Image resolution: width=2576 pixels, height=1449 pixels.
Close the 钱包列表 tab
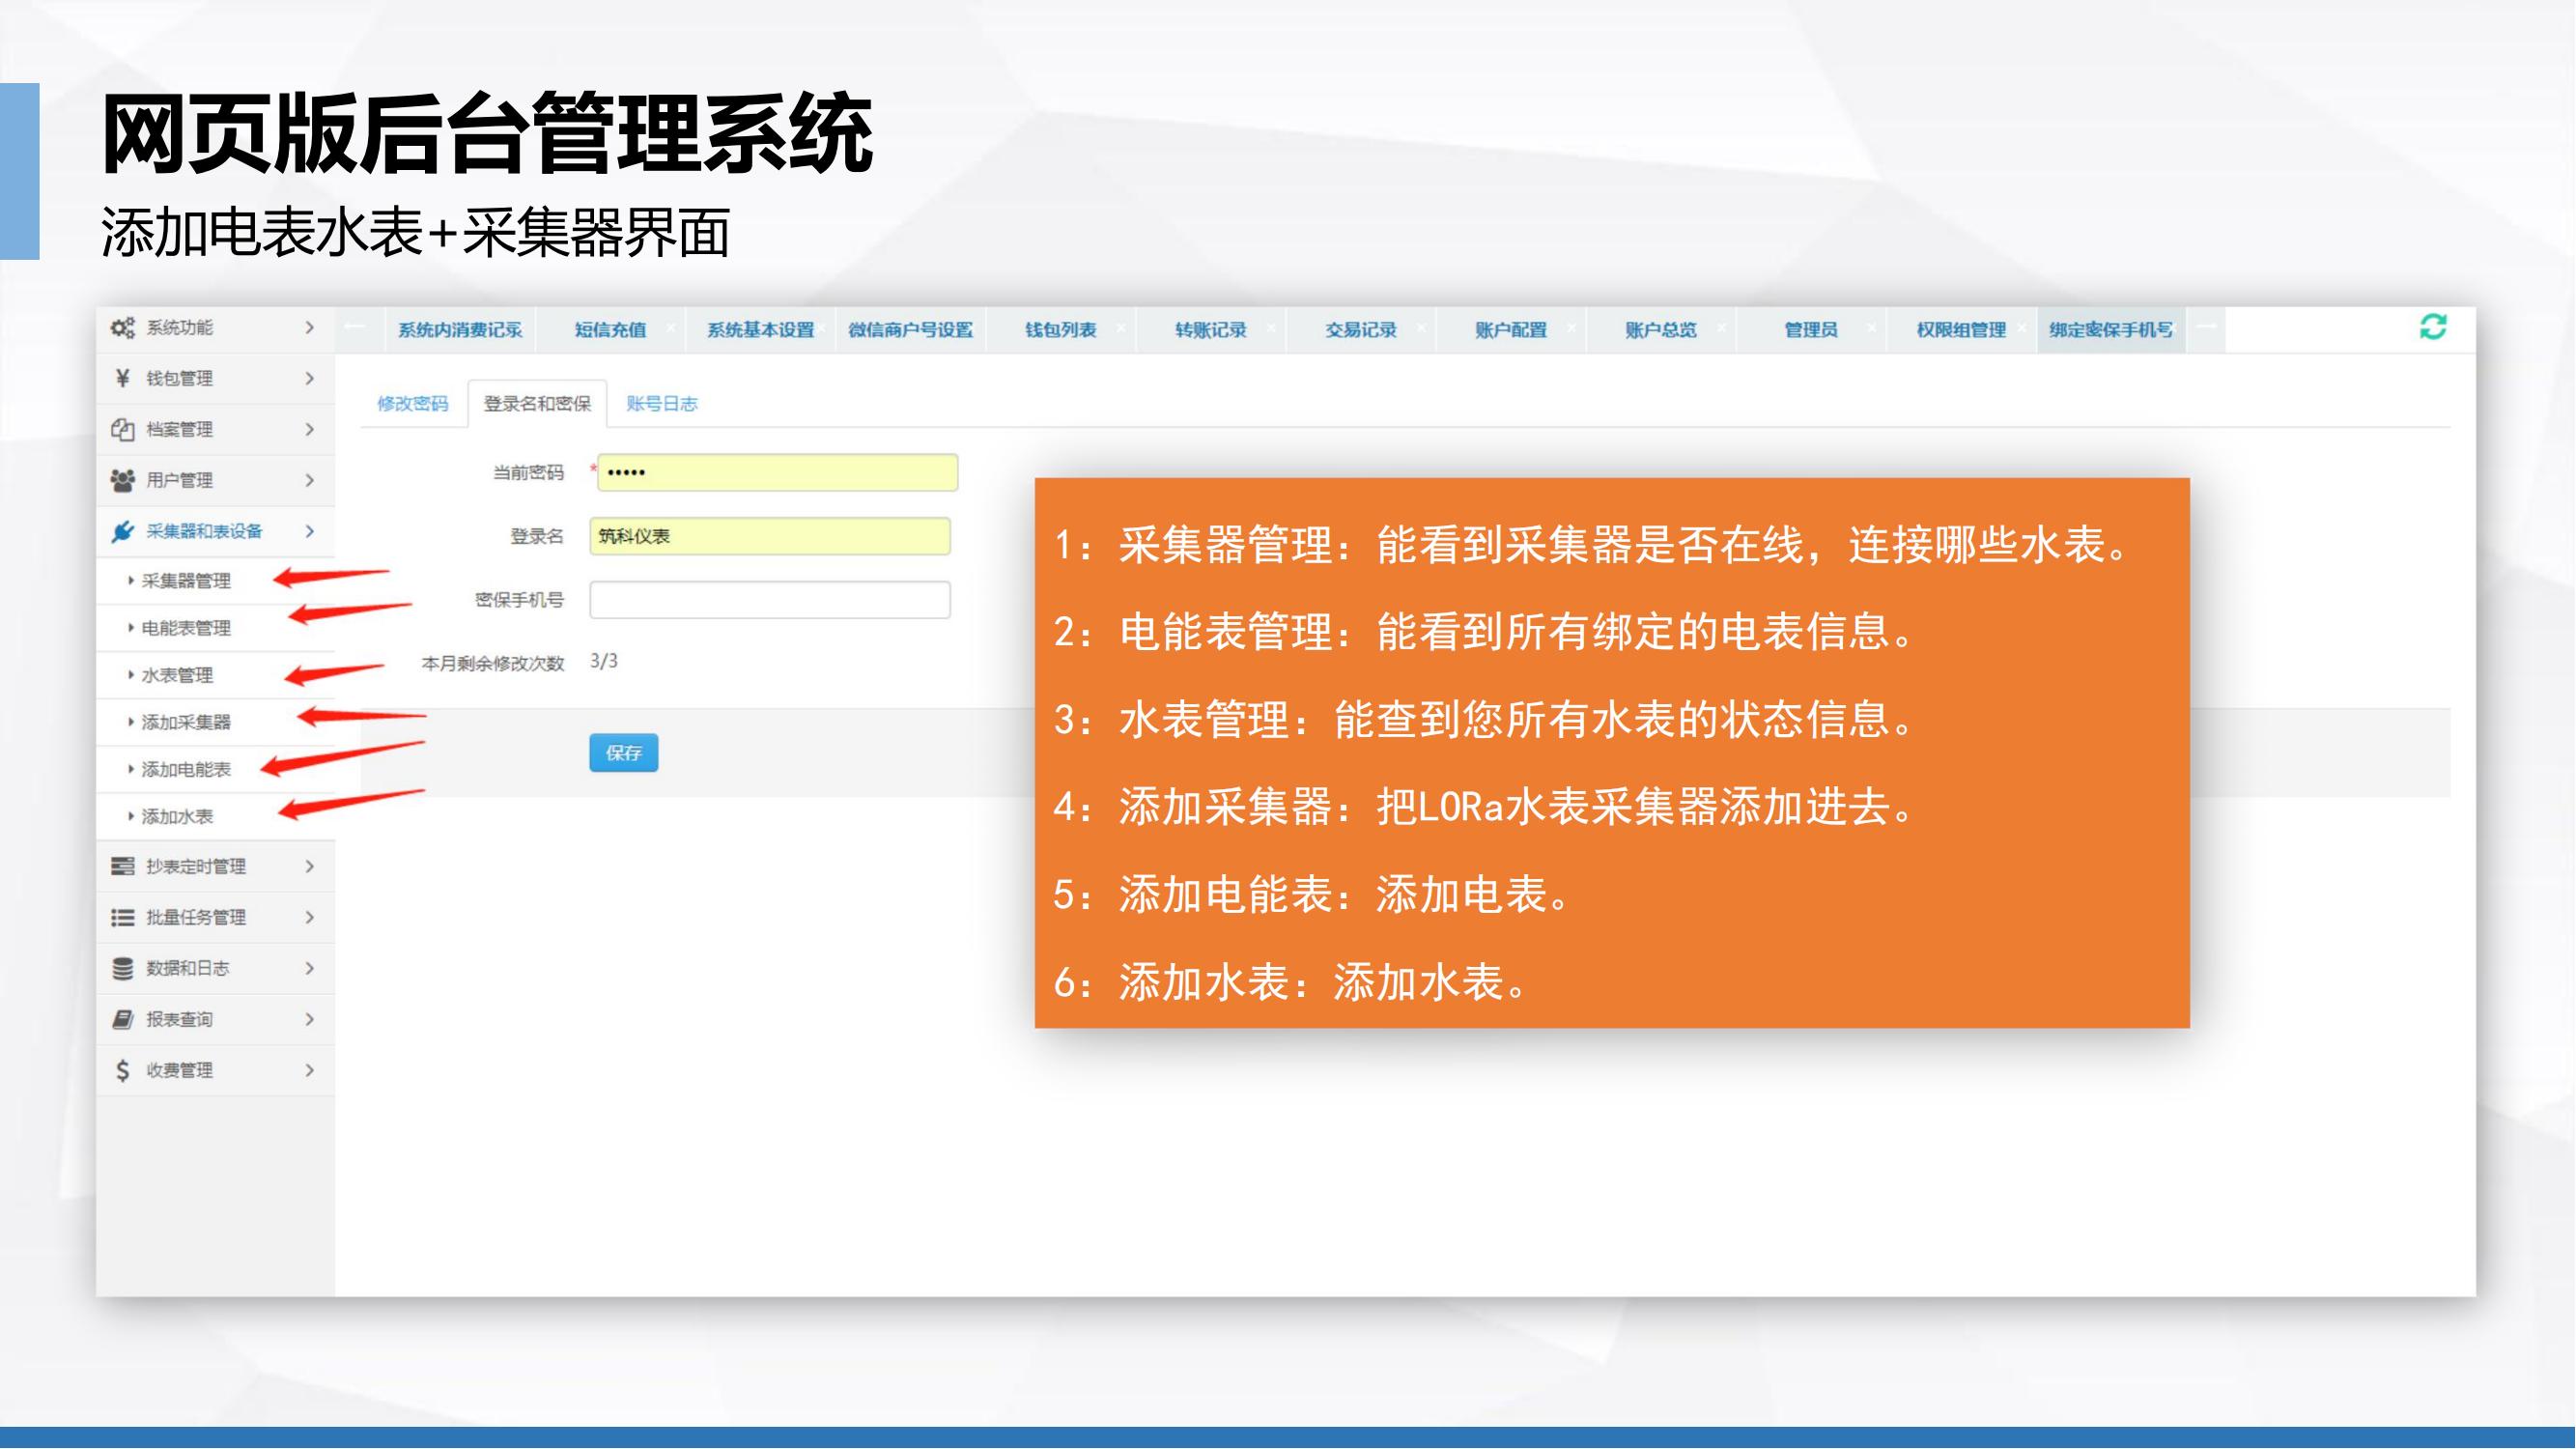pos(1120,327)
